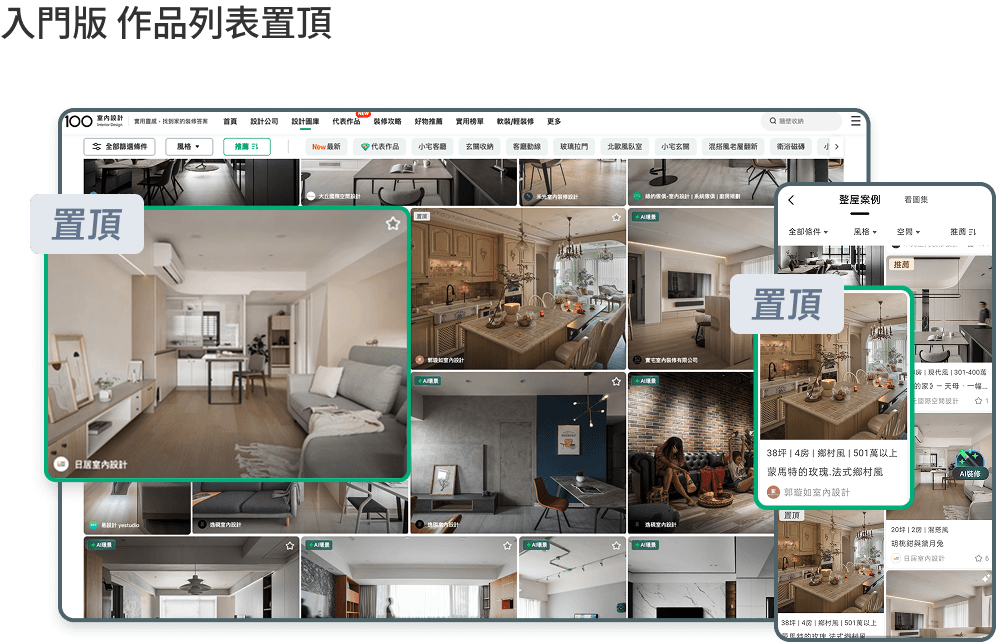Toggle the 代表作品 filter chip
This screenshot has height=642, width=996.
point(380,147)
